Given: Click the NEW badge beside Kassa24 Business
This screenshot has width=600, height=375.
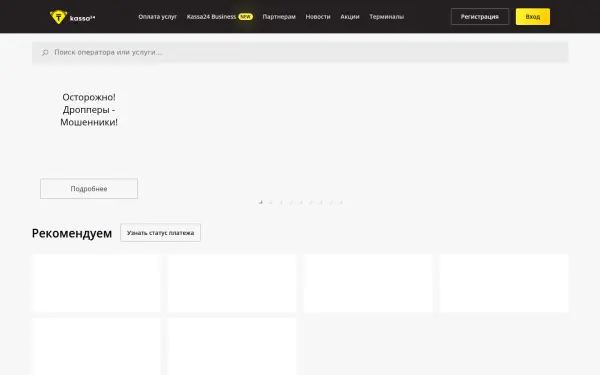Looking at the screenshot, I should pyautogui.click(x=245, y=17).
